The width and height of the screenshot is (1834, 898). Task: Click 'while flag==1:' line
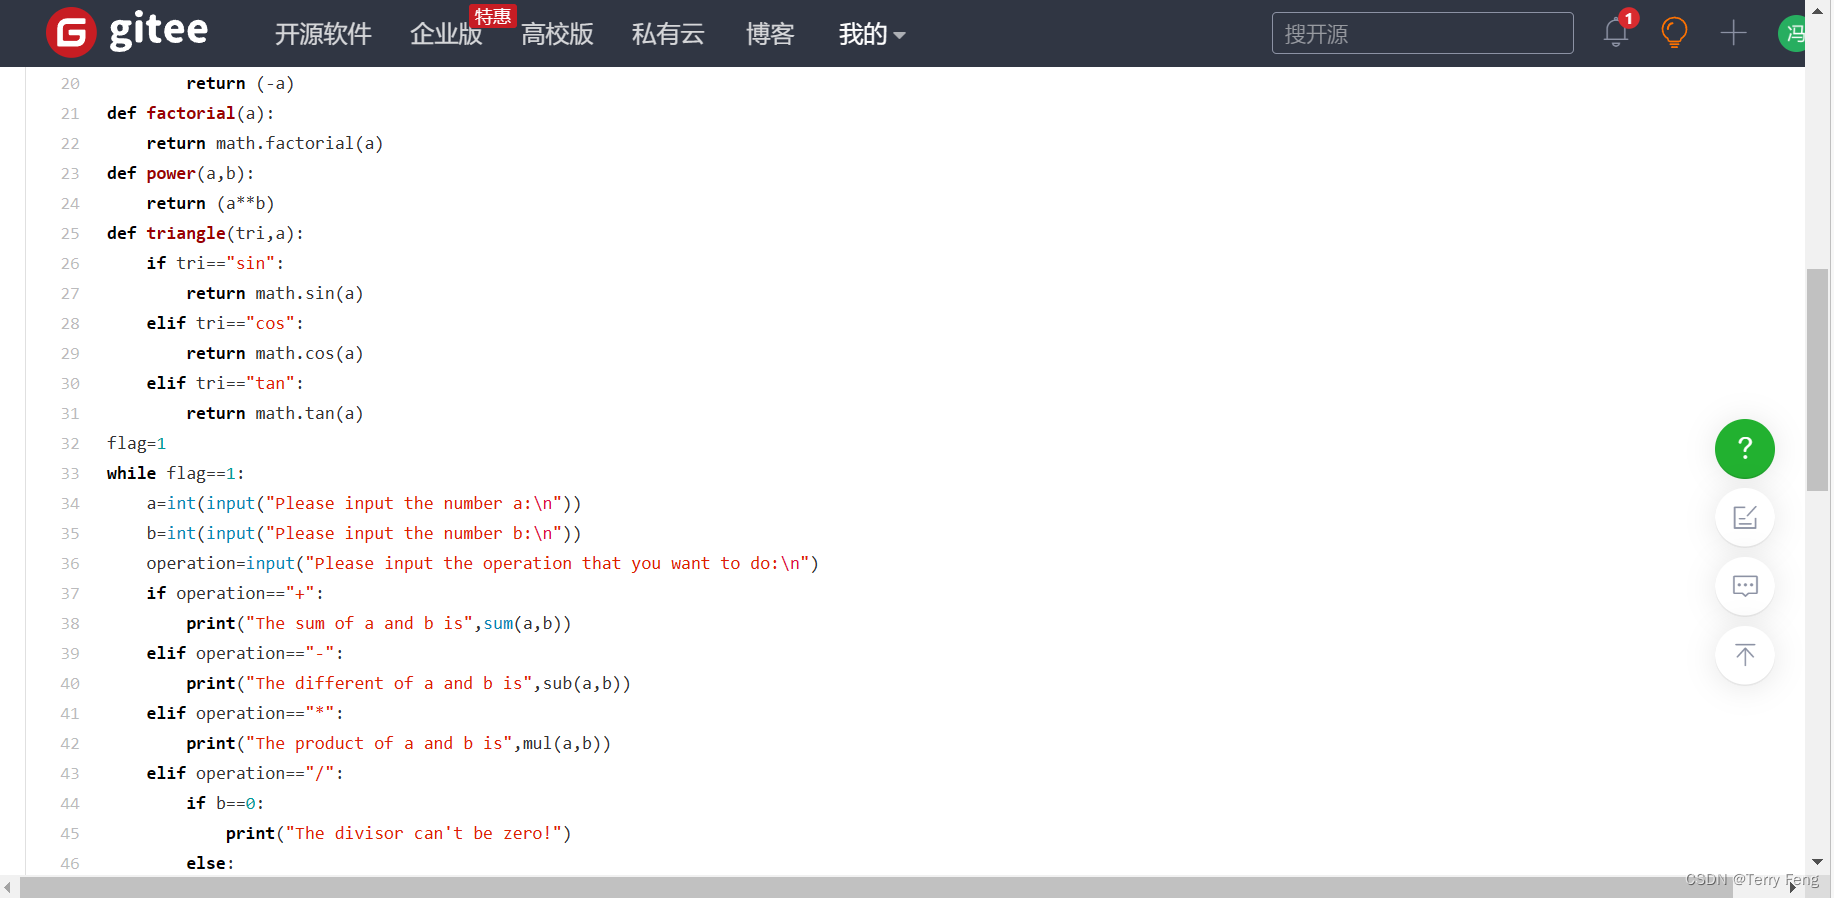[x=175, y=474]
